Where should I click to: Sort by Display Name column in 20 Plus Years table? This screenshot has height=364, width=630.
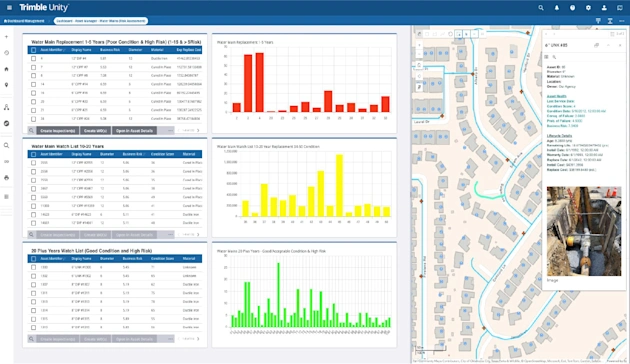82,259
